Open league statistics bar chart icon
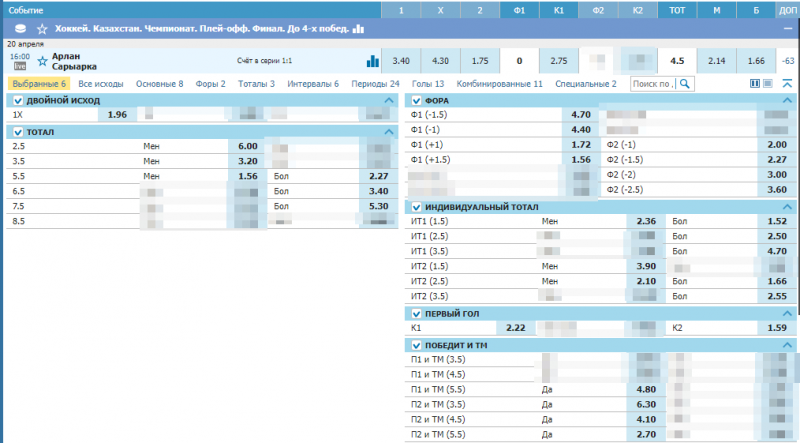This screenshot has width=800, height=443. [x=358, y=30]
